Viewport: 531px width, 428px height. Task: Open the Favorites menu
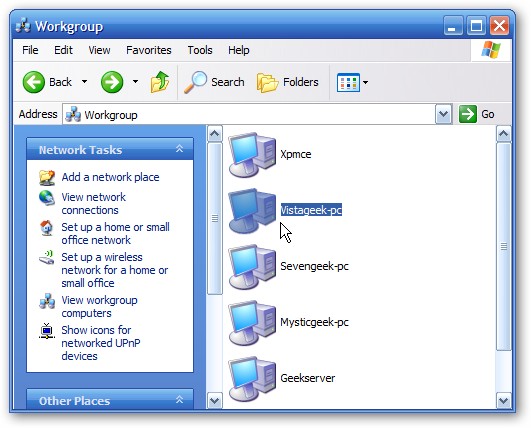click(x=149, y=50)
